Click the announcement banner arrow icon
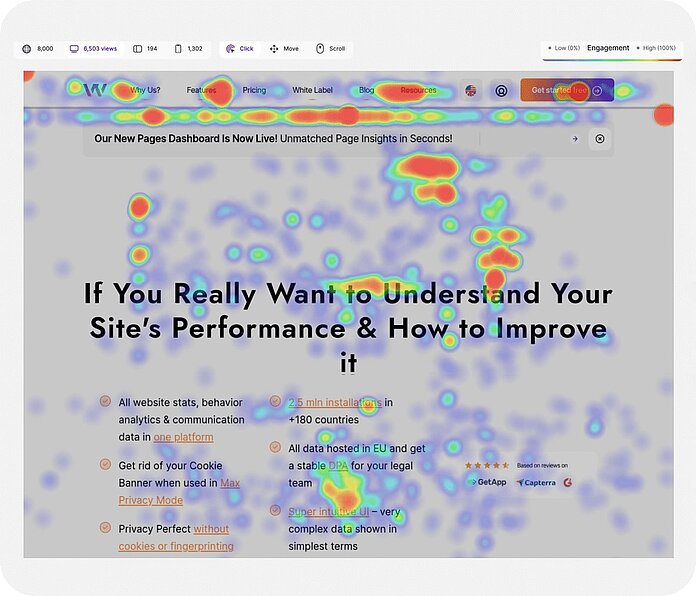Viewport: 696px width, 596px height. (574, 139)
